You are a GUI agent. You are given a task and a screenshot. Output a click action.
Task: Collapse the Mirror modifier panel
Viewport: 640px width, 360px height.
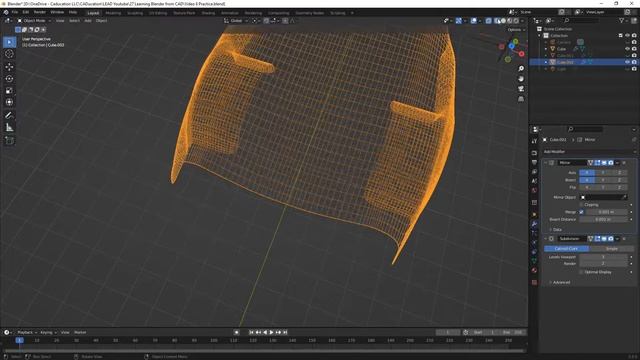pos(545,162)
